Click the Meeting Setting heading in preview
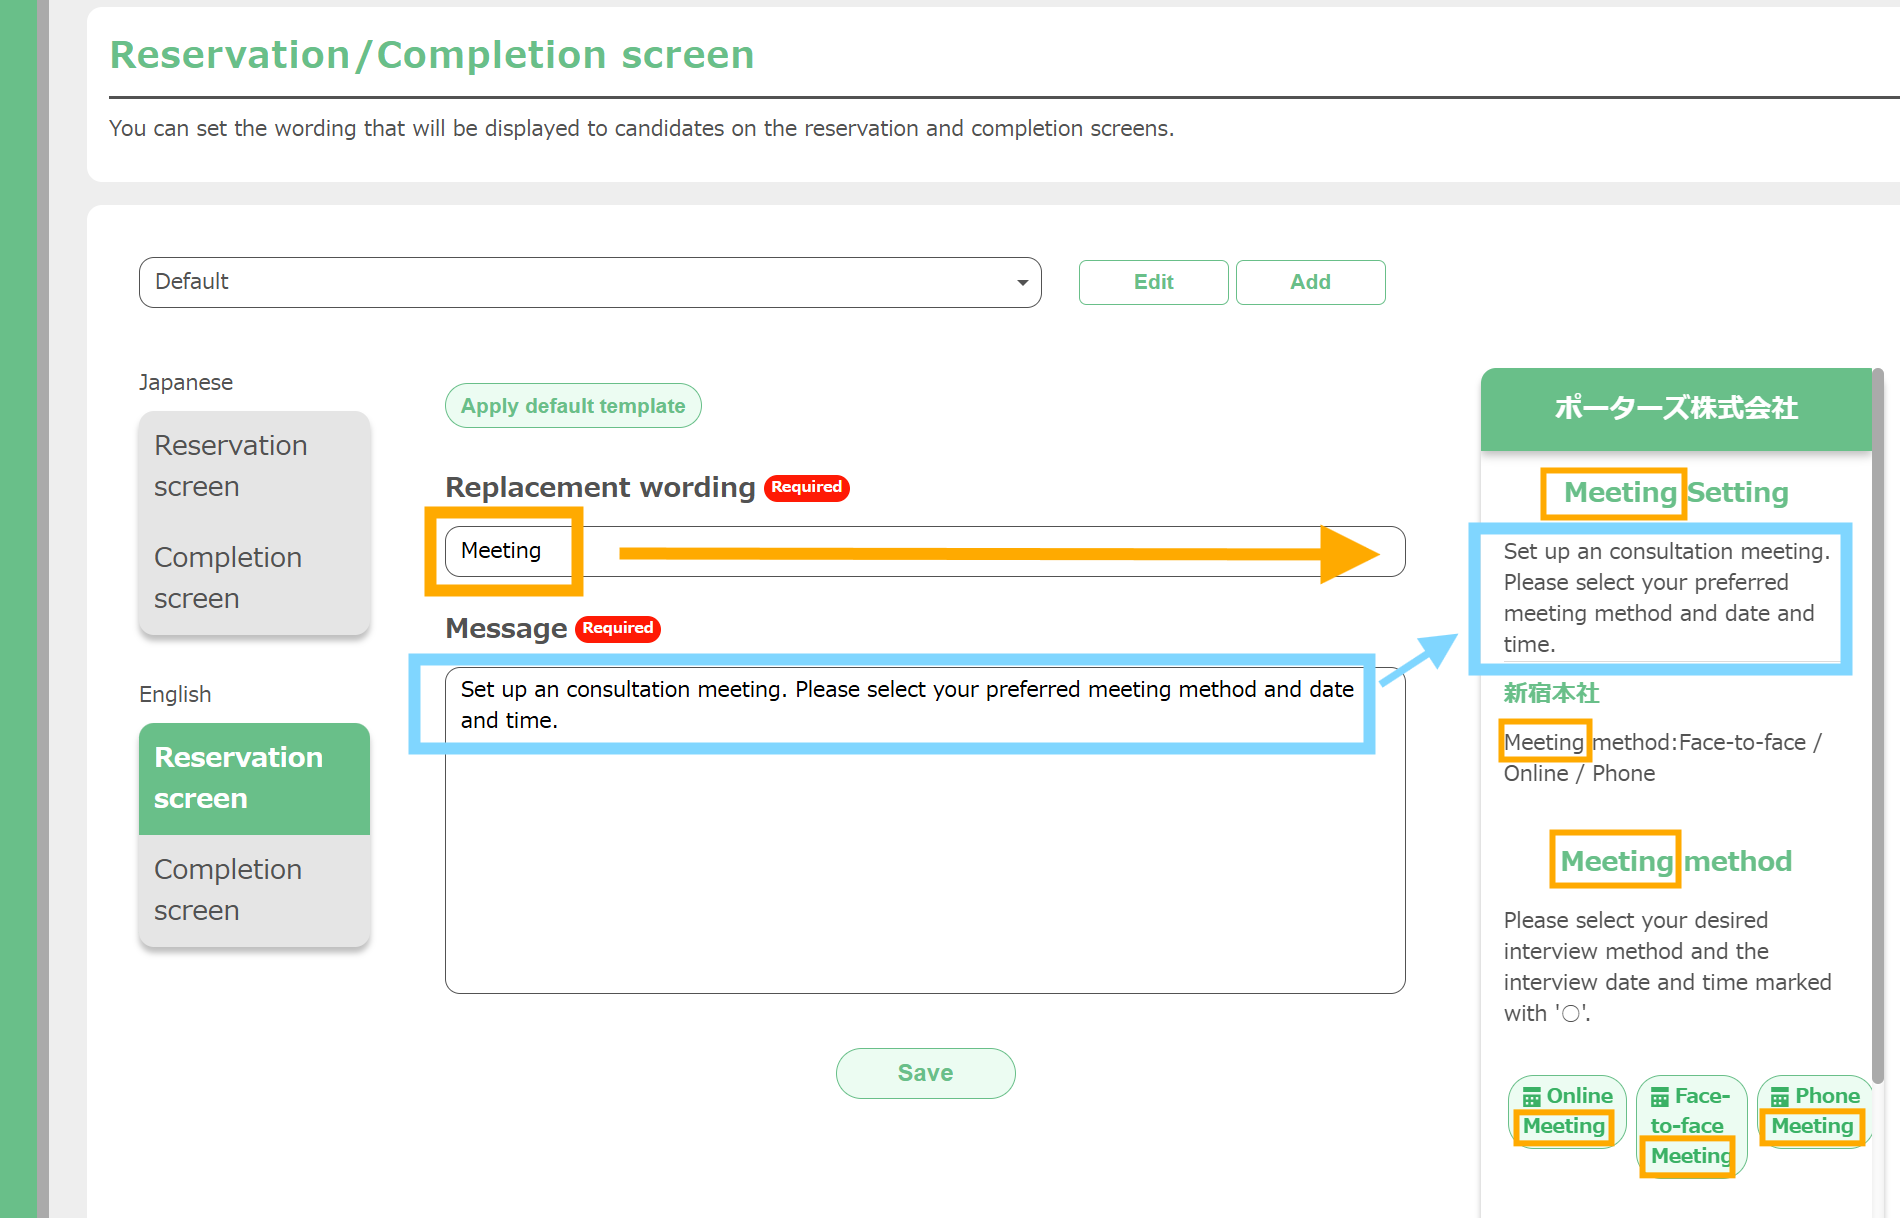 [x=1675, y=492]
